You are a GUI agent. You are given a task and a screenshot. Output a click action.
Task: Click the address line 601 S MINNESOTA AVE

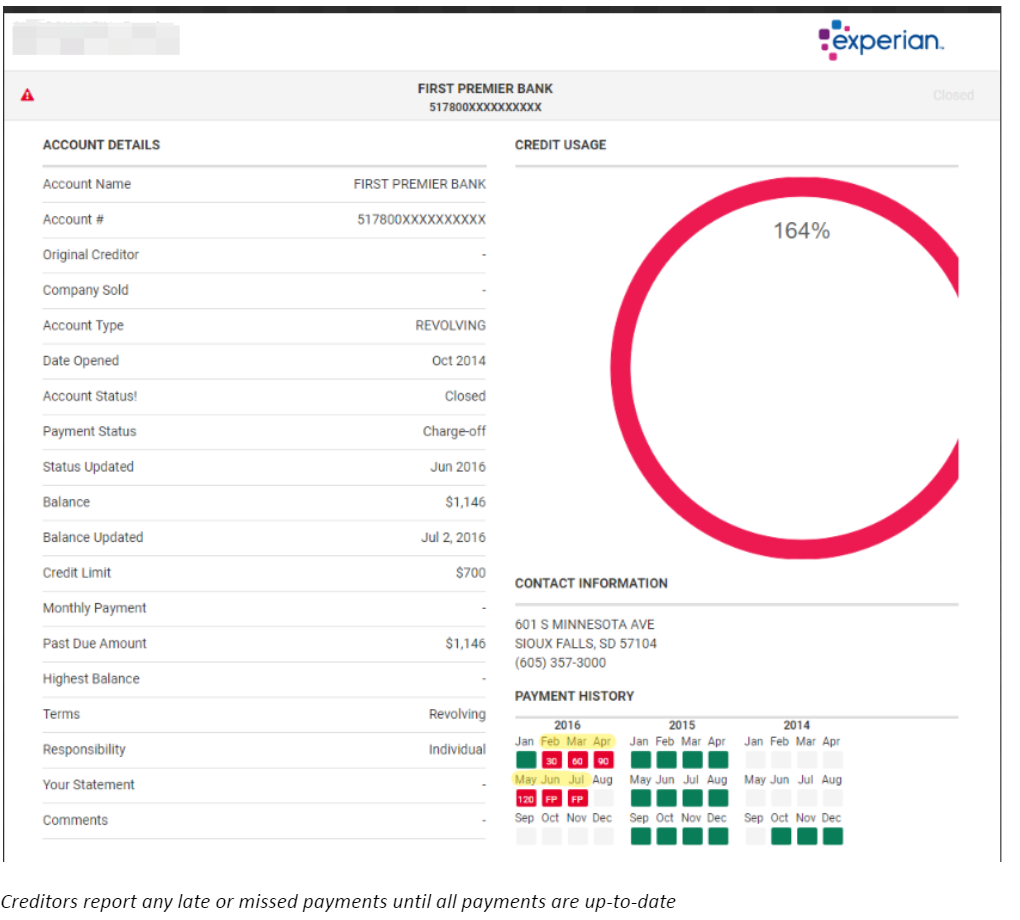point(585,625)
